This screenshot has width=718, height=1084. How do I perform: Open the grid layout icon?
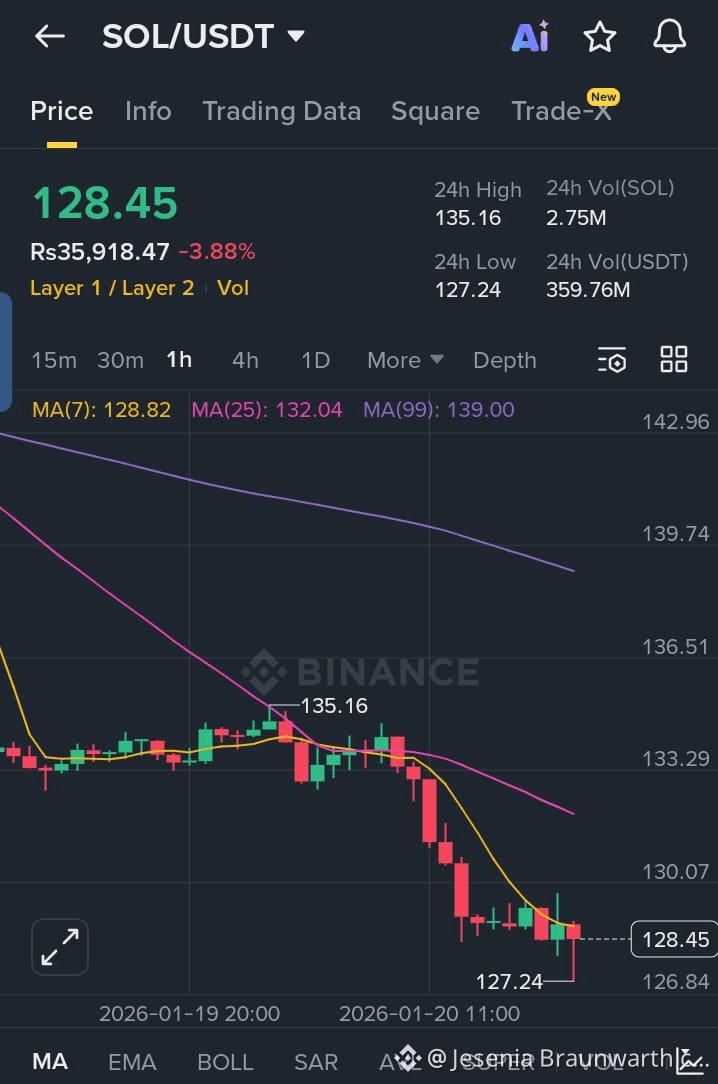pos(674,359)
